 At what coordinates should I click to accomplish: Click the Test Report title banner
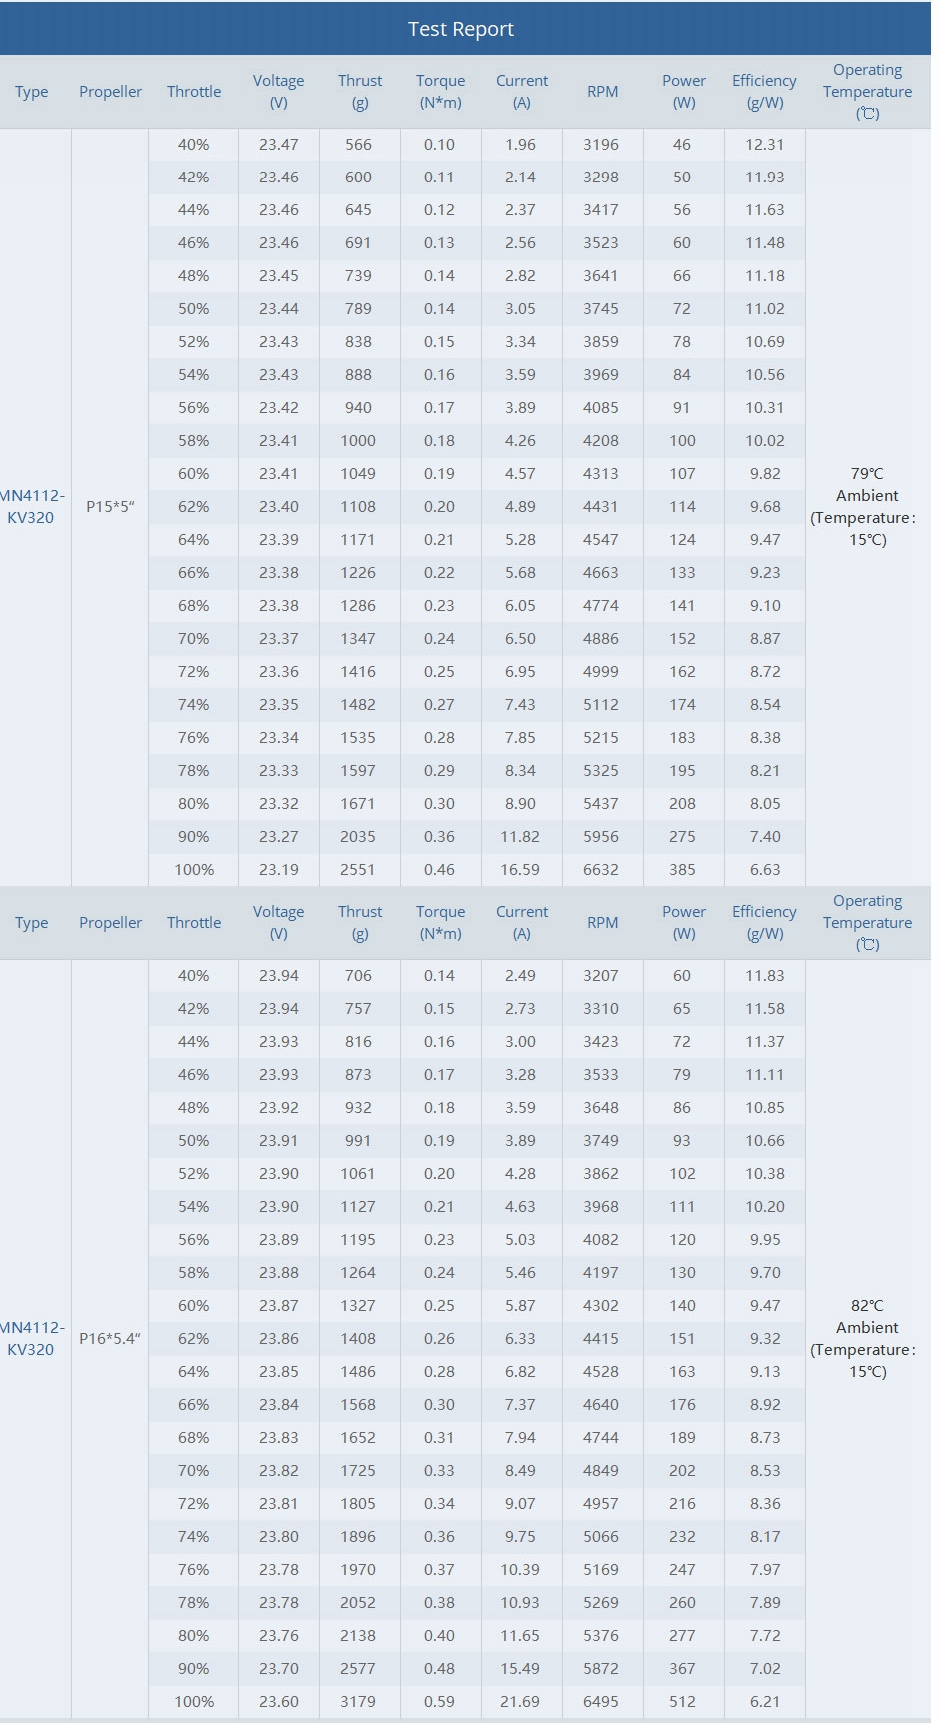[461, 29]
